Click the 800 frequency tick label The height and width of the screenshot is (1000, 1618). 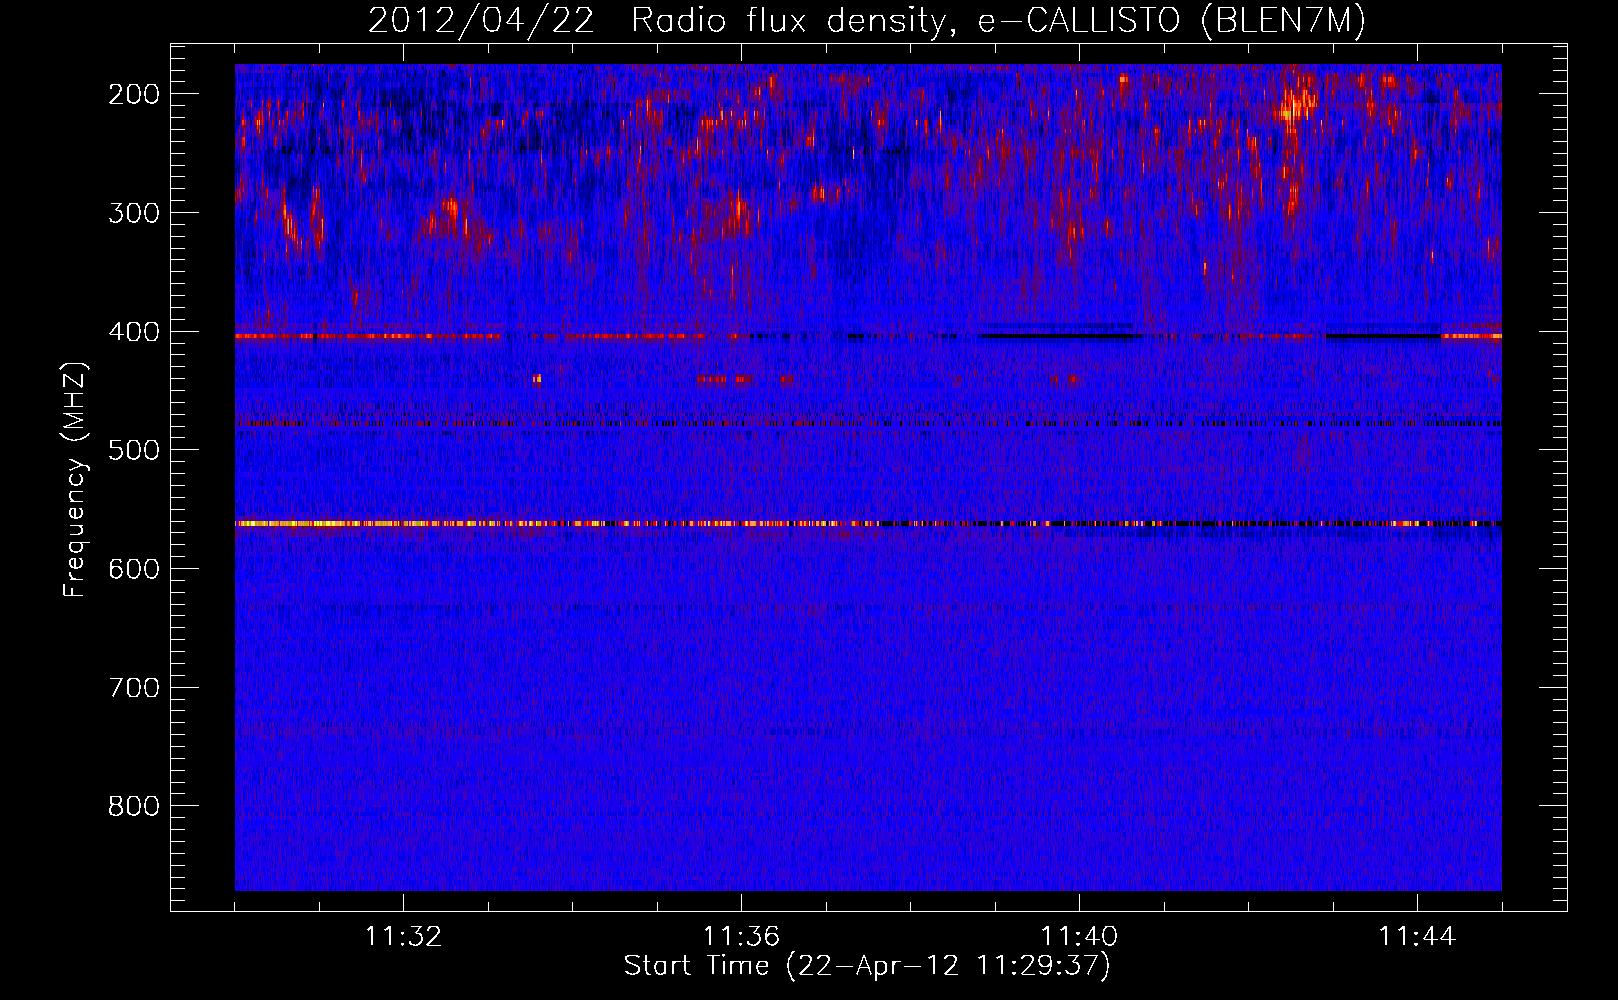(x=134, y=806)
